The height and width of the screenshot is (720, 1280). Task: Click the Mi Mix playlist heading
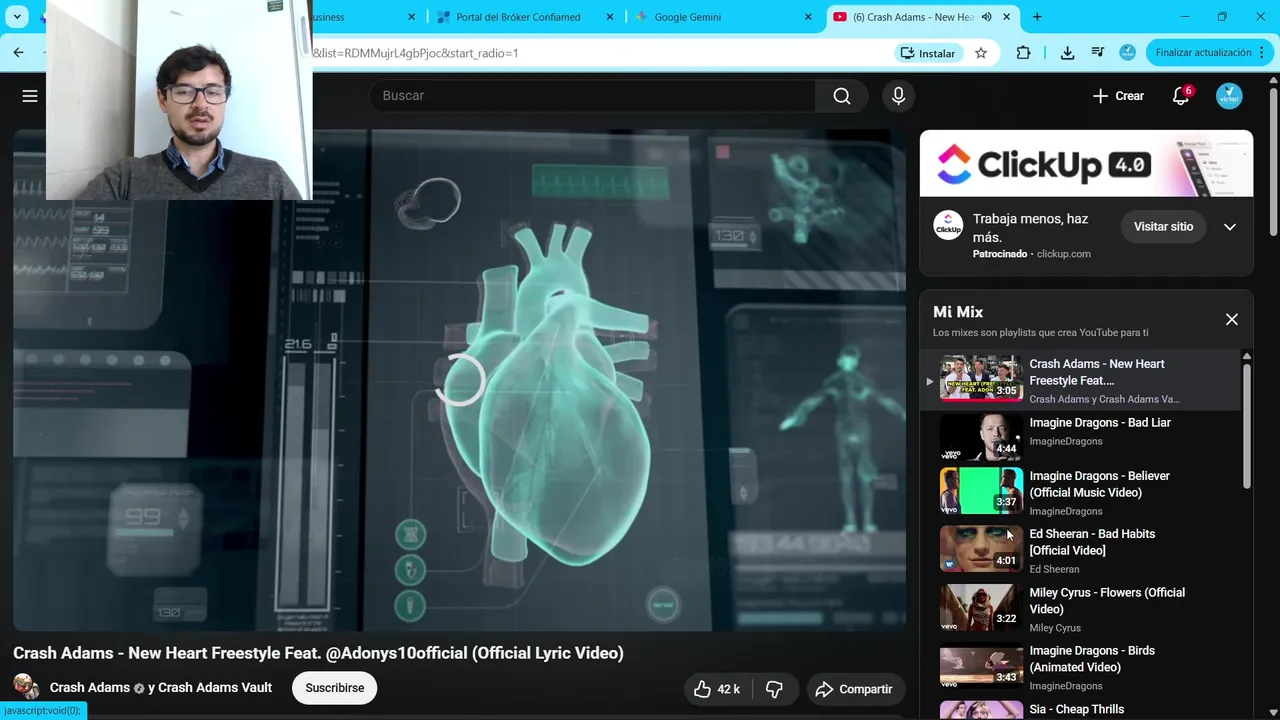pyautogui.click(x=958, y=312)
